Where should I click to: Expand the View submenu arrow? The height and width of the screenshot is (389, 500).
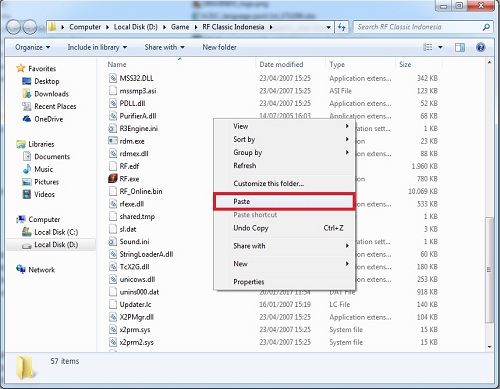coord(347,126)
